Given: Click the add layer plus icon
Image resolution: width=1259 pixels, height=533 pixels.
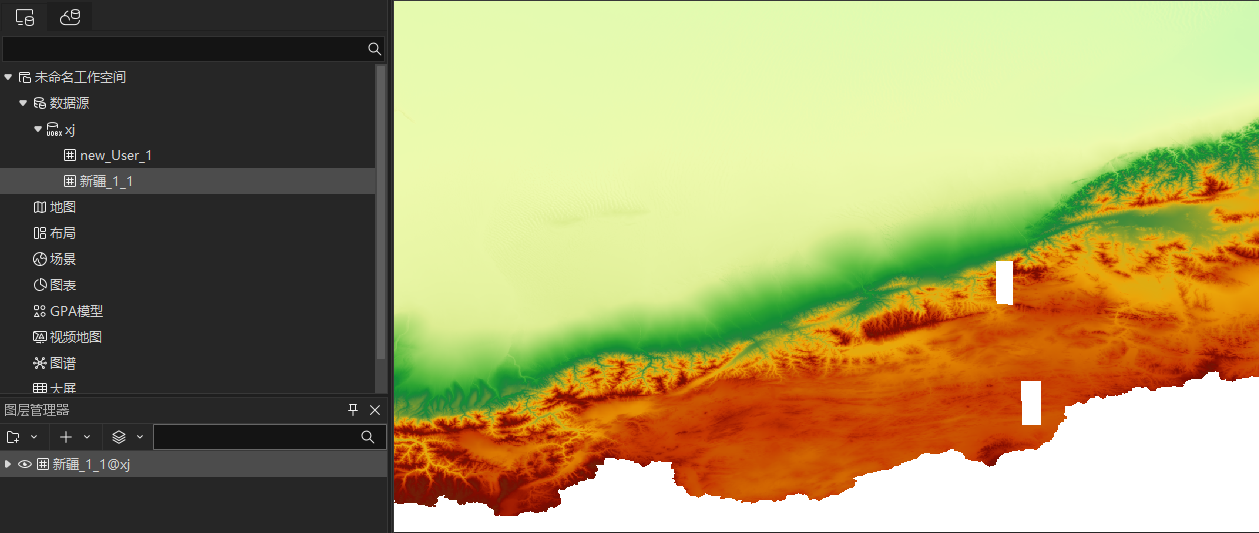Looking at the screenshot, I should [x=66, y=437].
